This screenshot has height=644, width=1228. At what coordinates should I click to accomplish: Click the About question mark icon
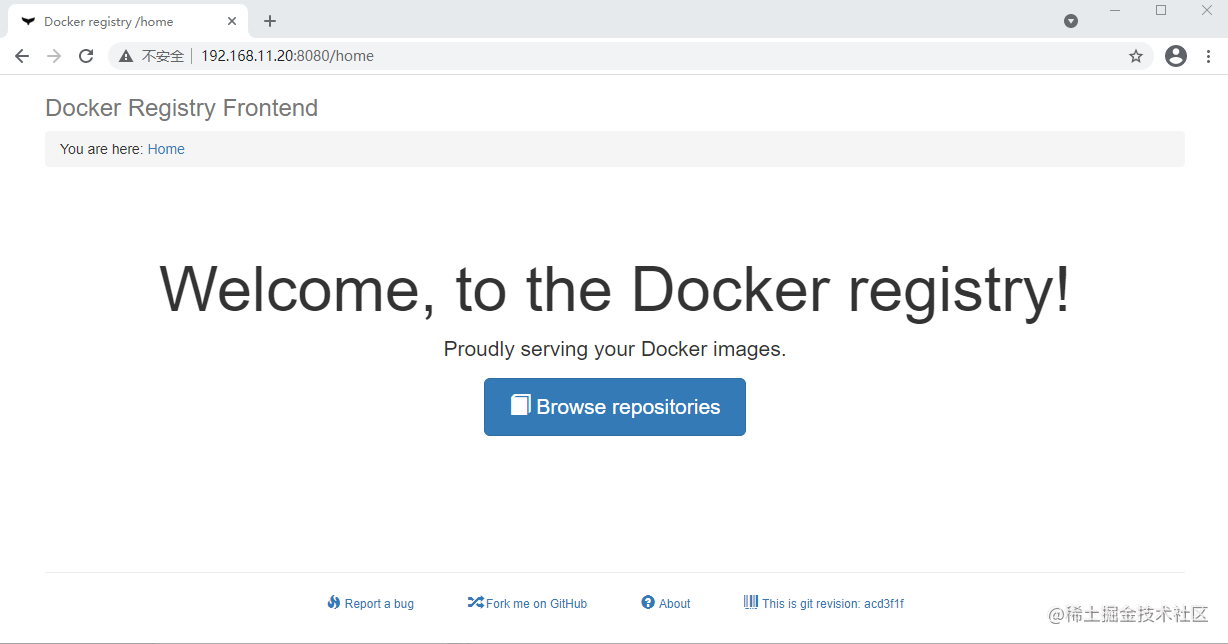[x=648, y=603]
